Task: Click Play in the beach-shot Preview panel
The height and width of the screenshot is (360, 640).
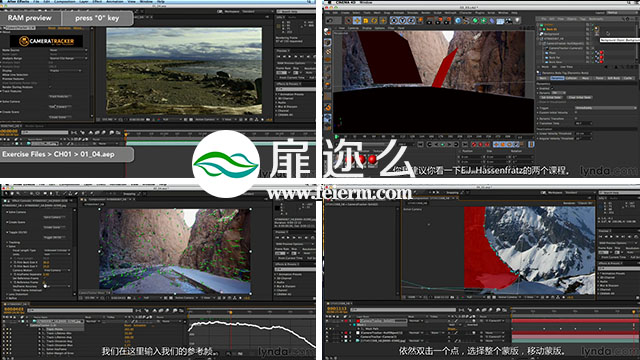Action: coord(290,56)
